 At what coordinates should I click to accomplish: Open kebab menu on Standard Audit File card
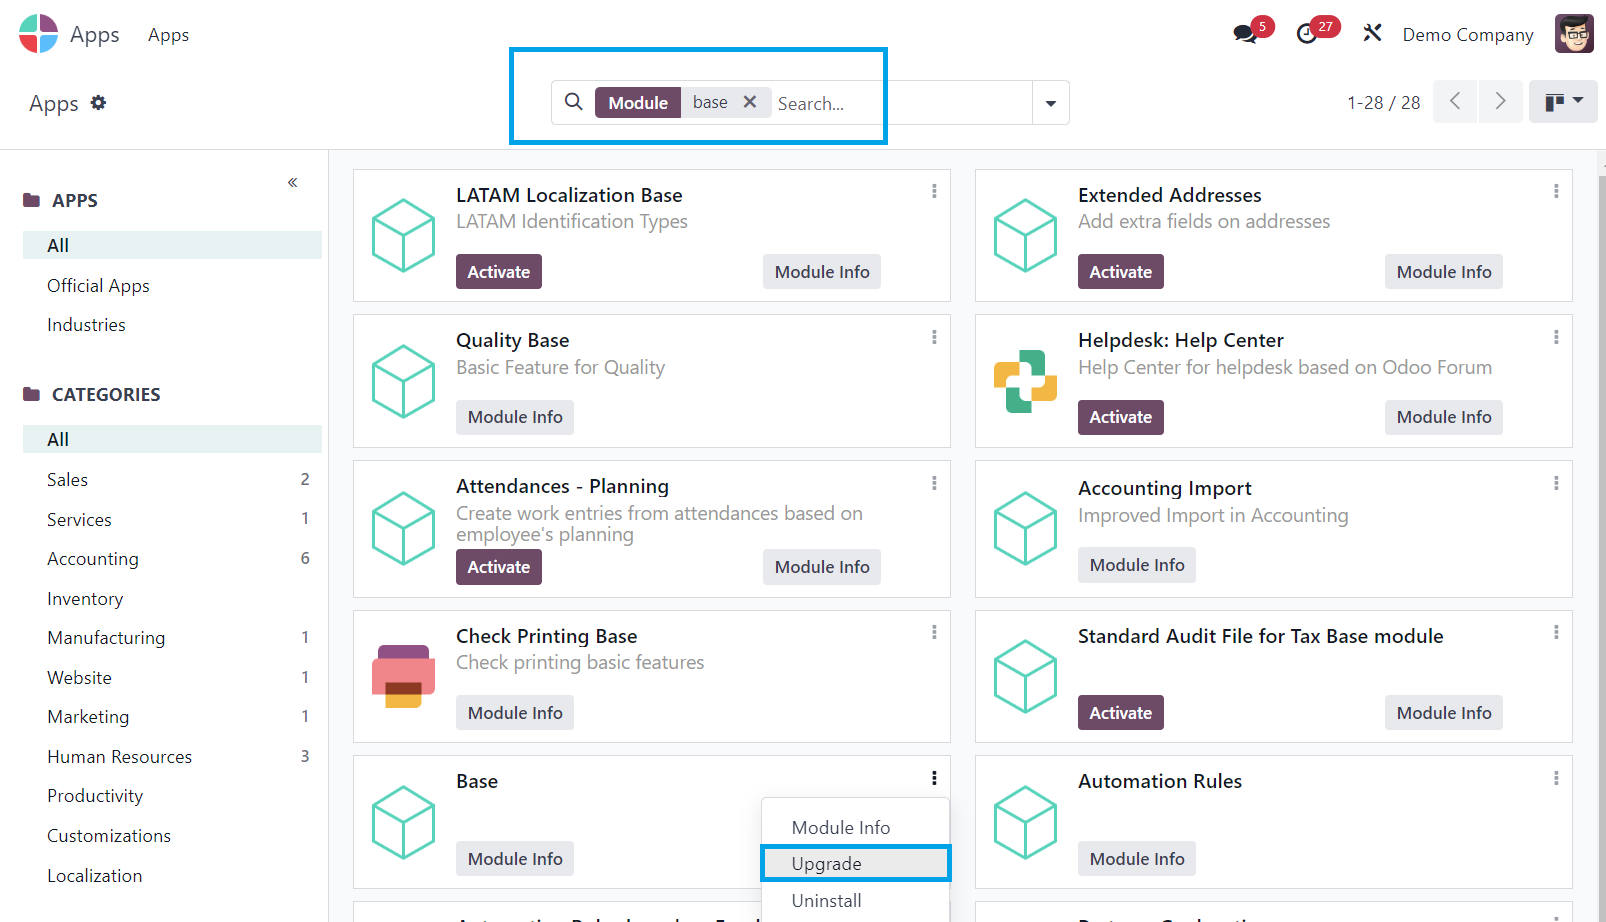click(1556, 632)
